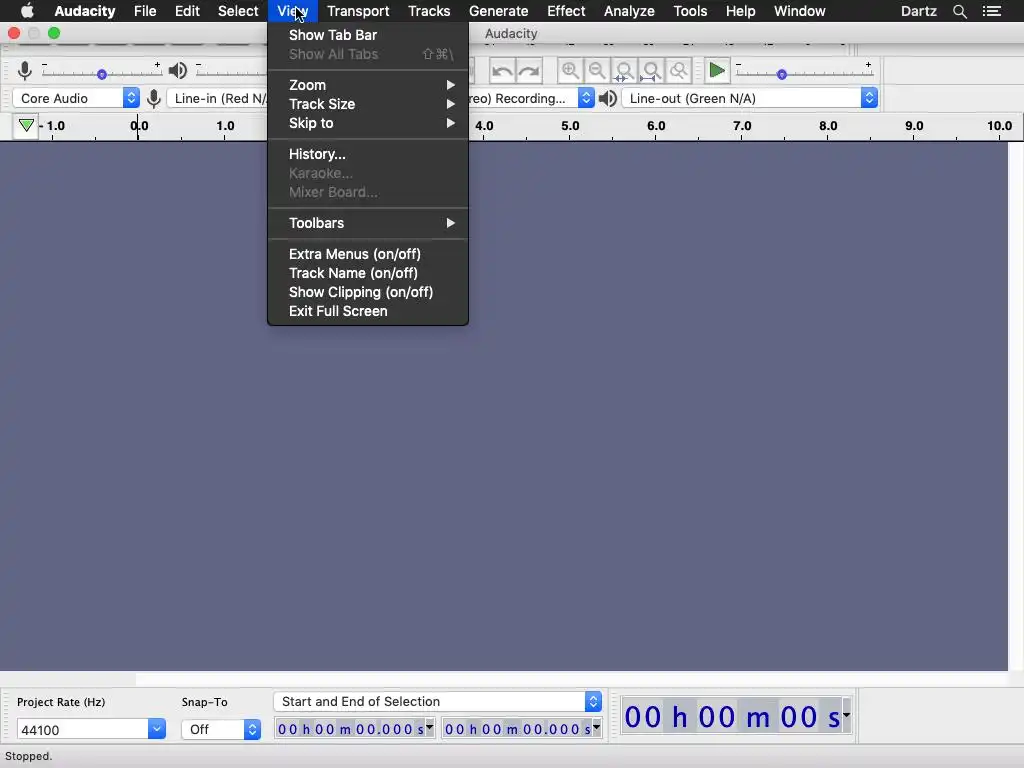This screenshot has height=768, width=1024.
Task: Open the recording channels dropdown
Action: click(x=586, y=98)
